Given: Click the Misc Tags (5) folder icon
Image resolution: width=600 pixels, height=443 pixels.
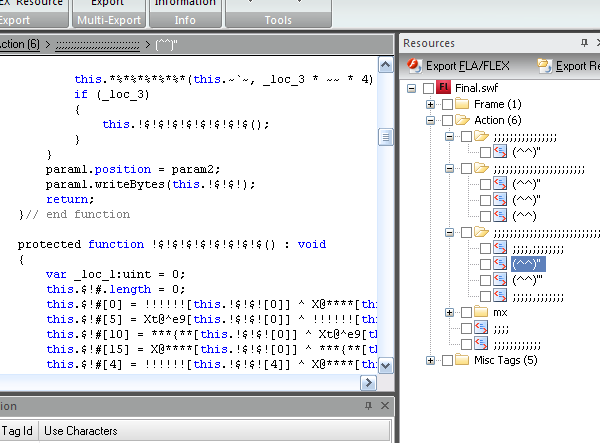Looking at the screenshot, I should point(462,360).
